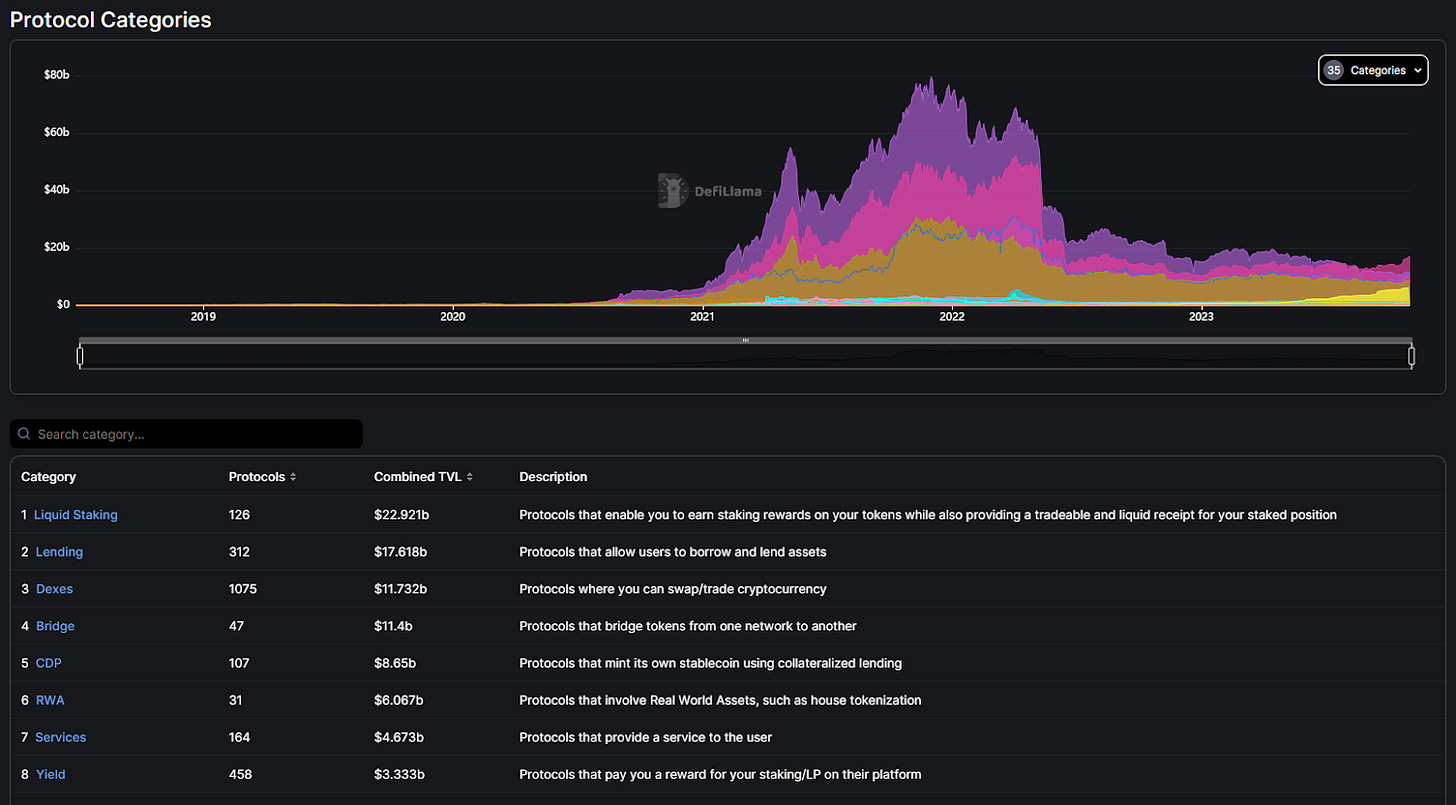Click the left chart range slider handle
This screenshot has width=1456, height=805.
80,356
